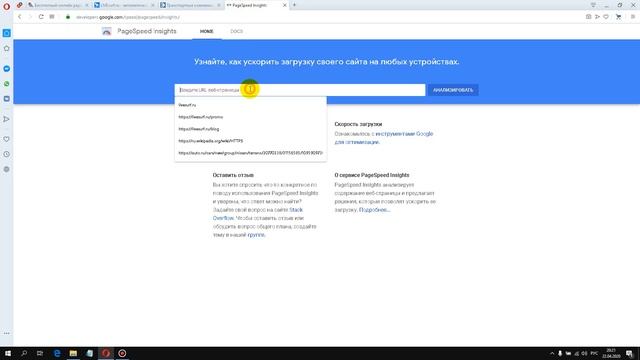Show hidden system tray icons

tap(552, 353)
